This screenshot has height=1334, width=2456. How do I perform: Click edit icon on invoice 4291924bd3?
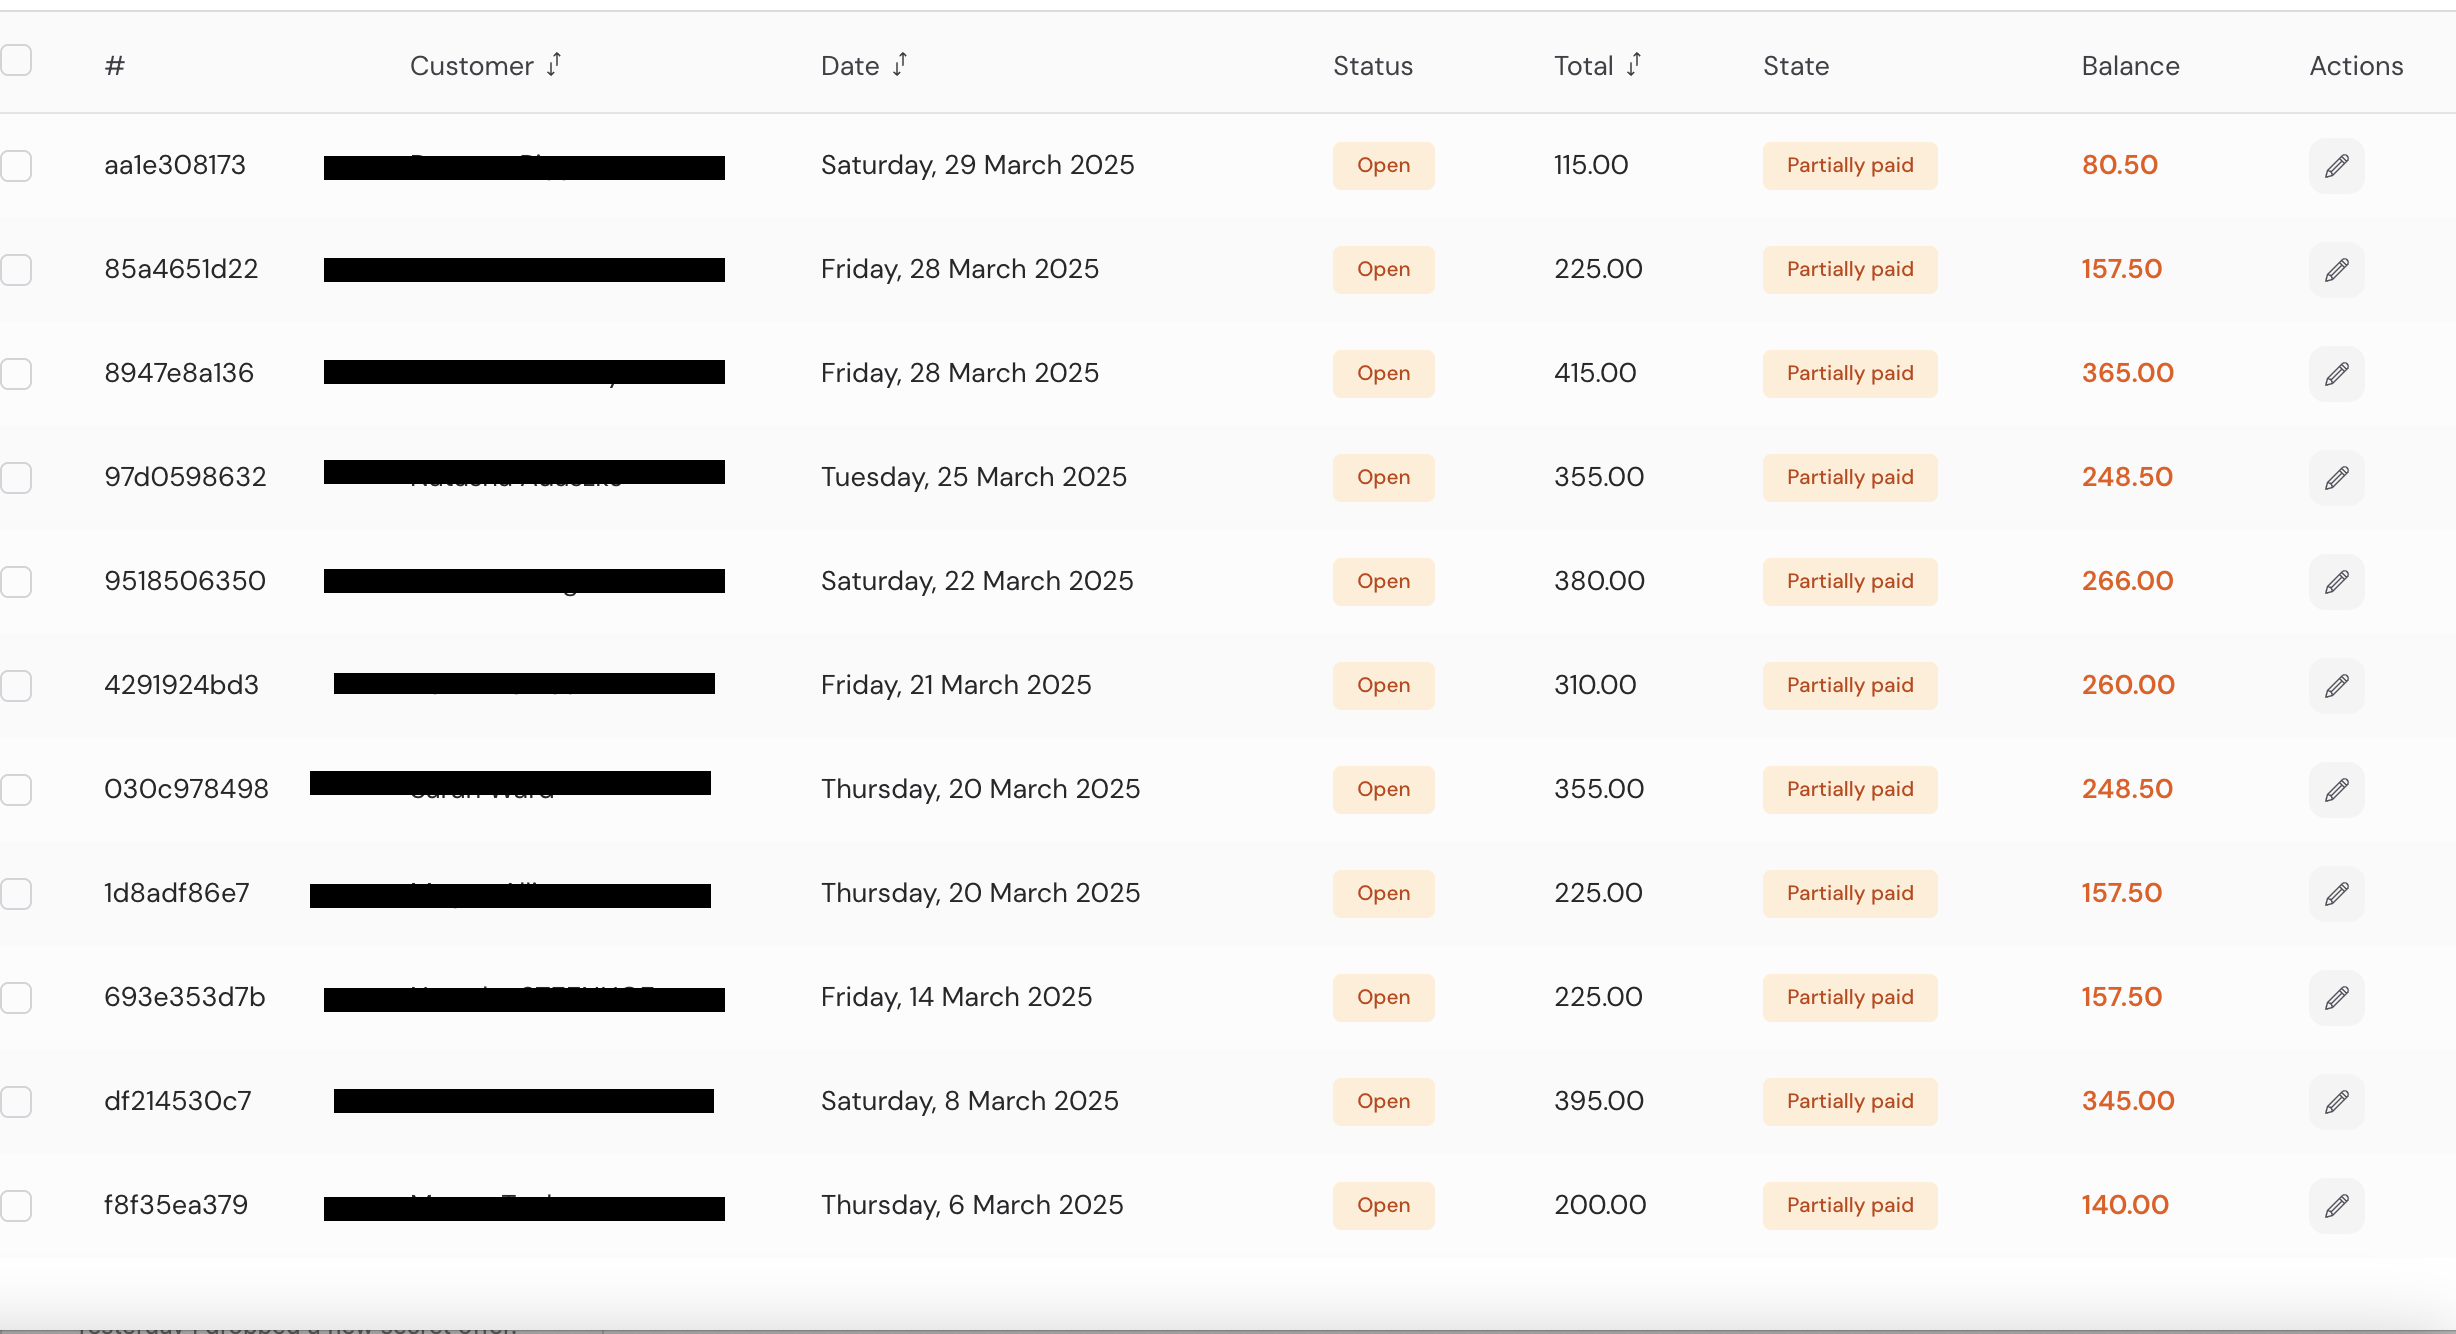click(2336, 686)
